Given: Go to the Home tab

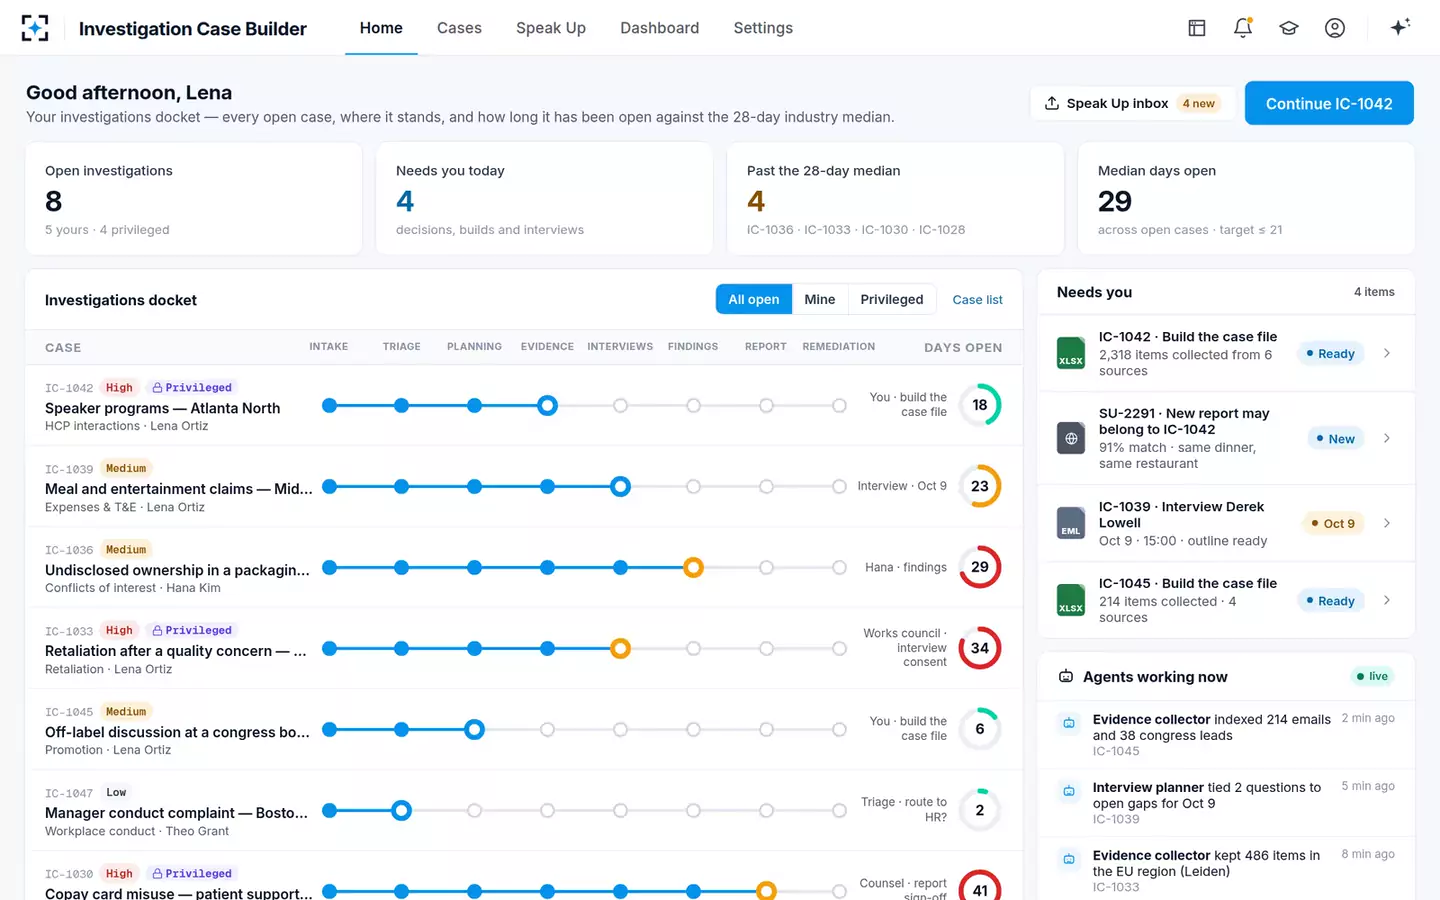Looking at the screenshot, I should (381, 28).
